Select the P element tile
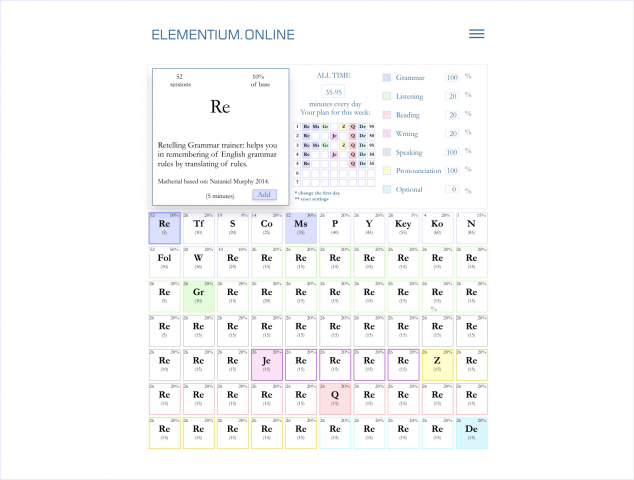This screenshot has height=480, width=634. 335,228
